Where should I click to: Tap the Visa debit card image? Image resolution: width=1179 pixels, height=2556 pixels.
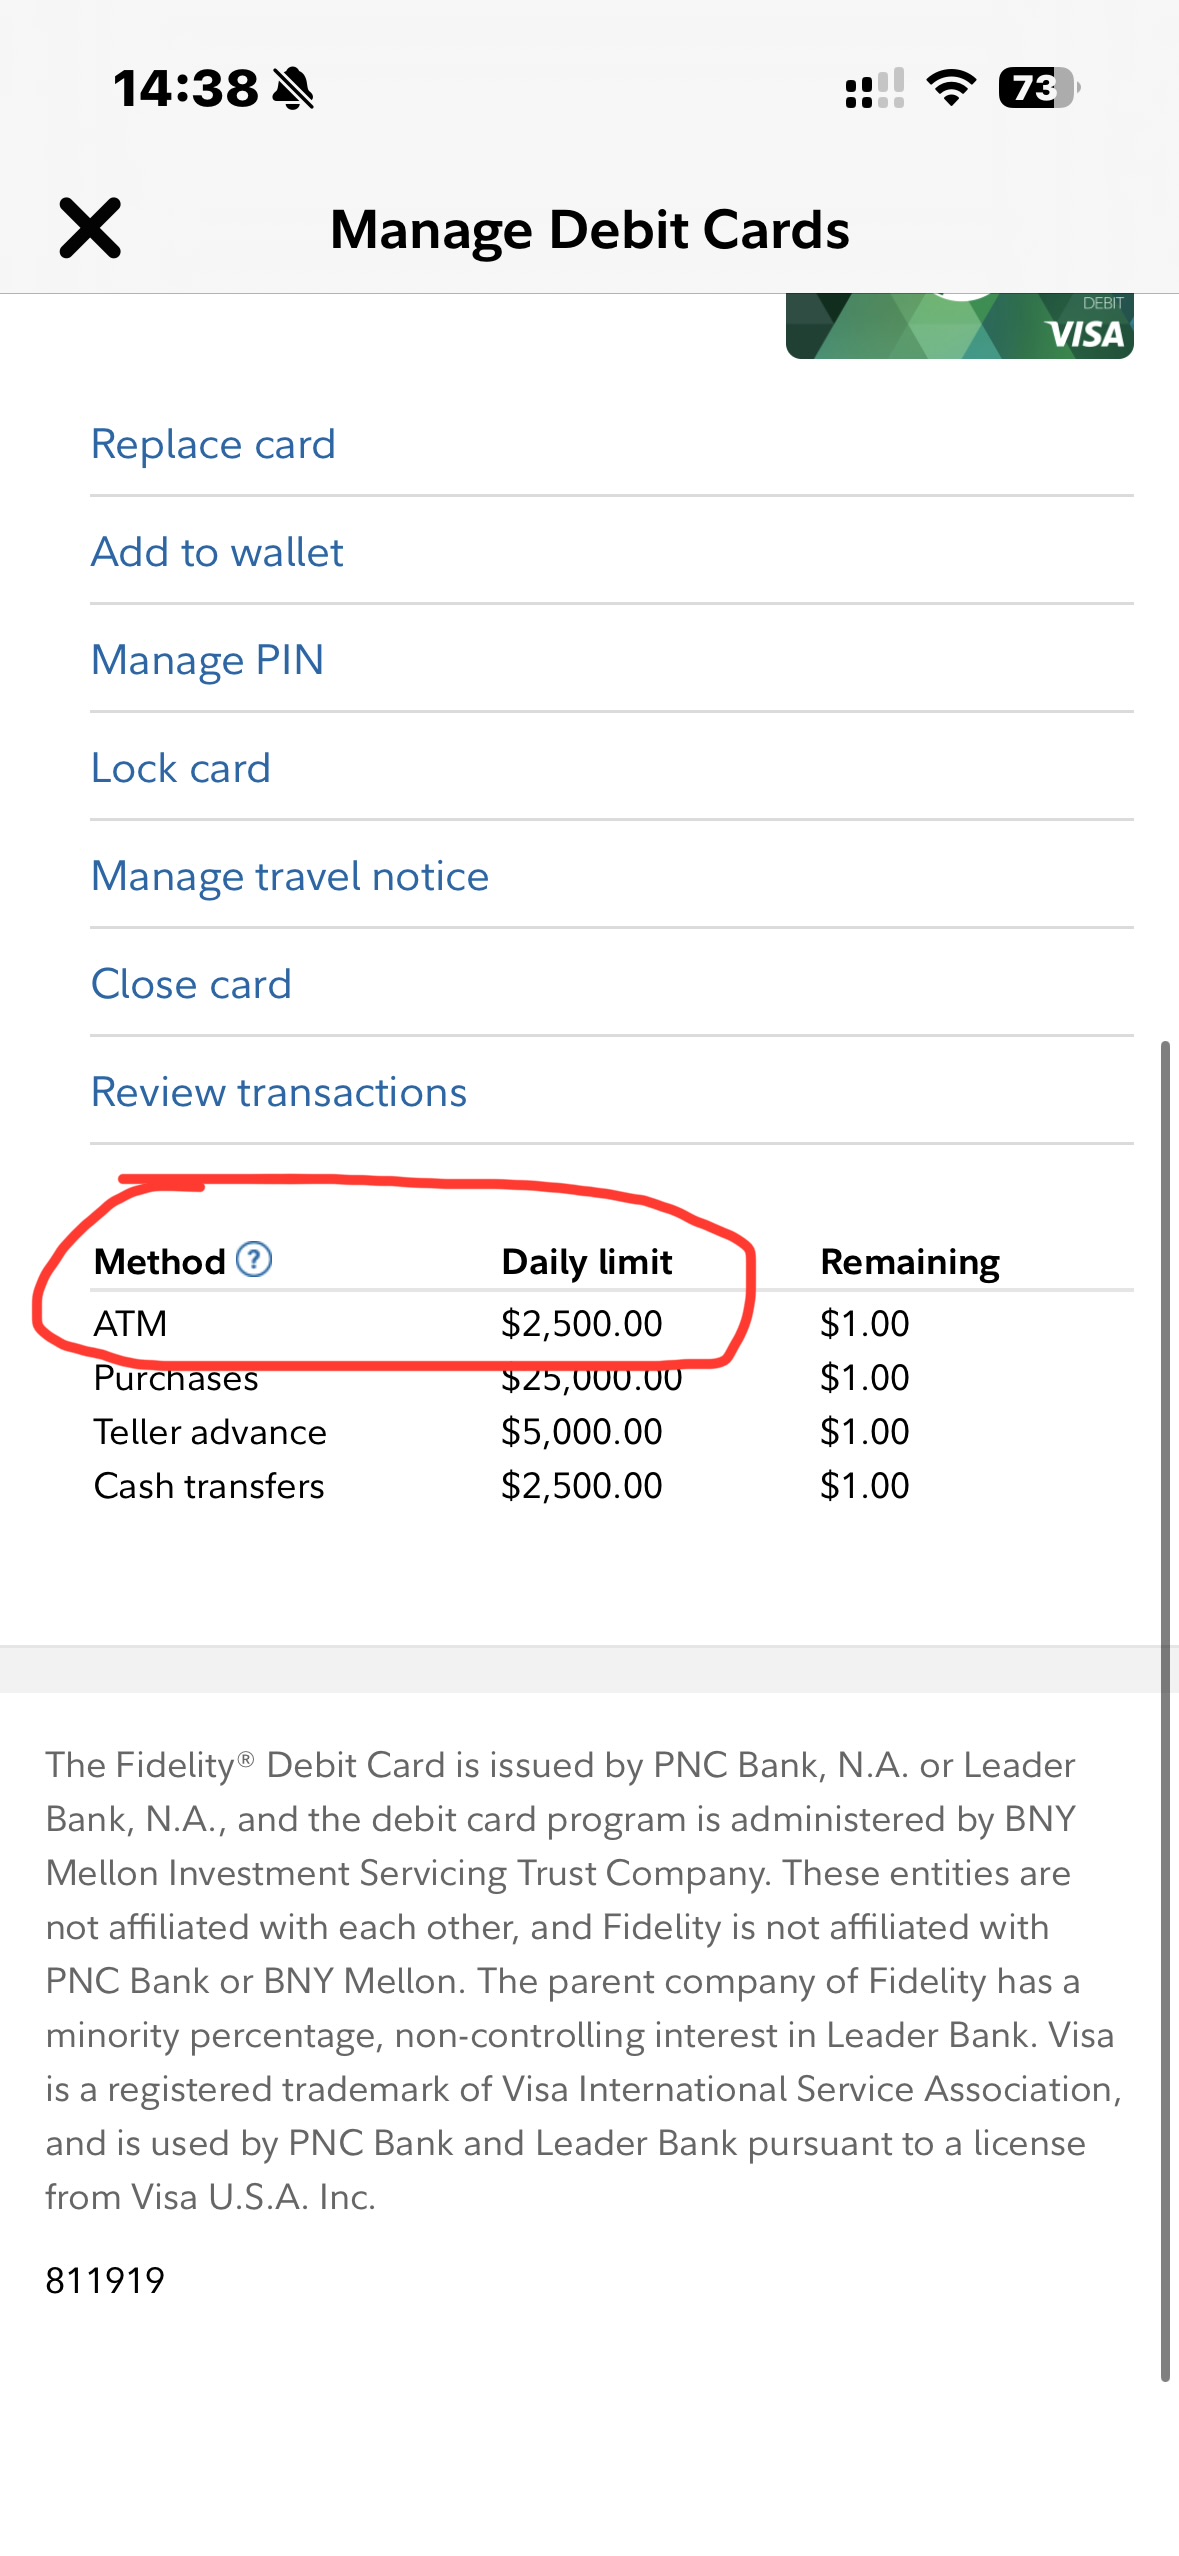tap(959, 326)
